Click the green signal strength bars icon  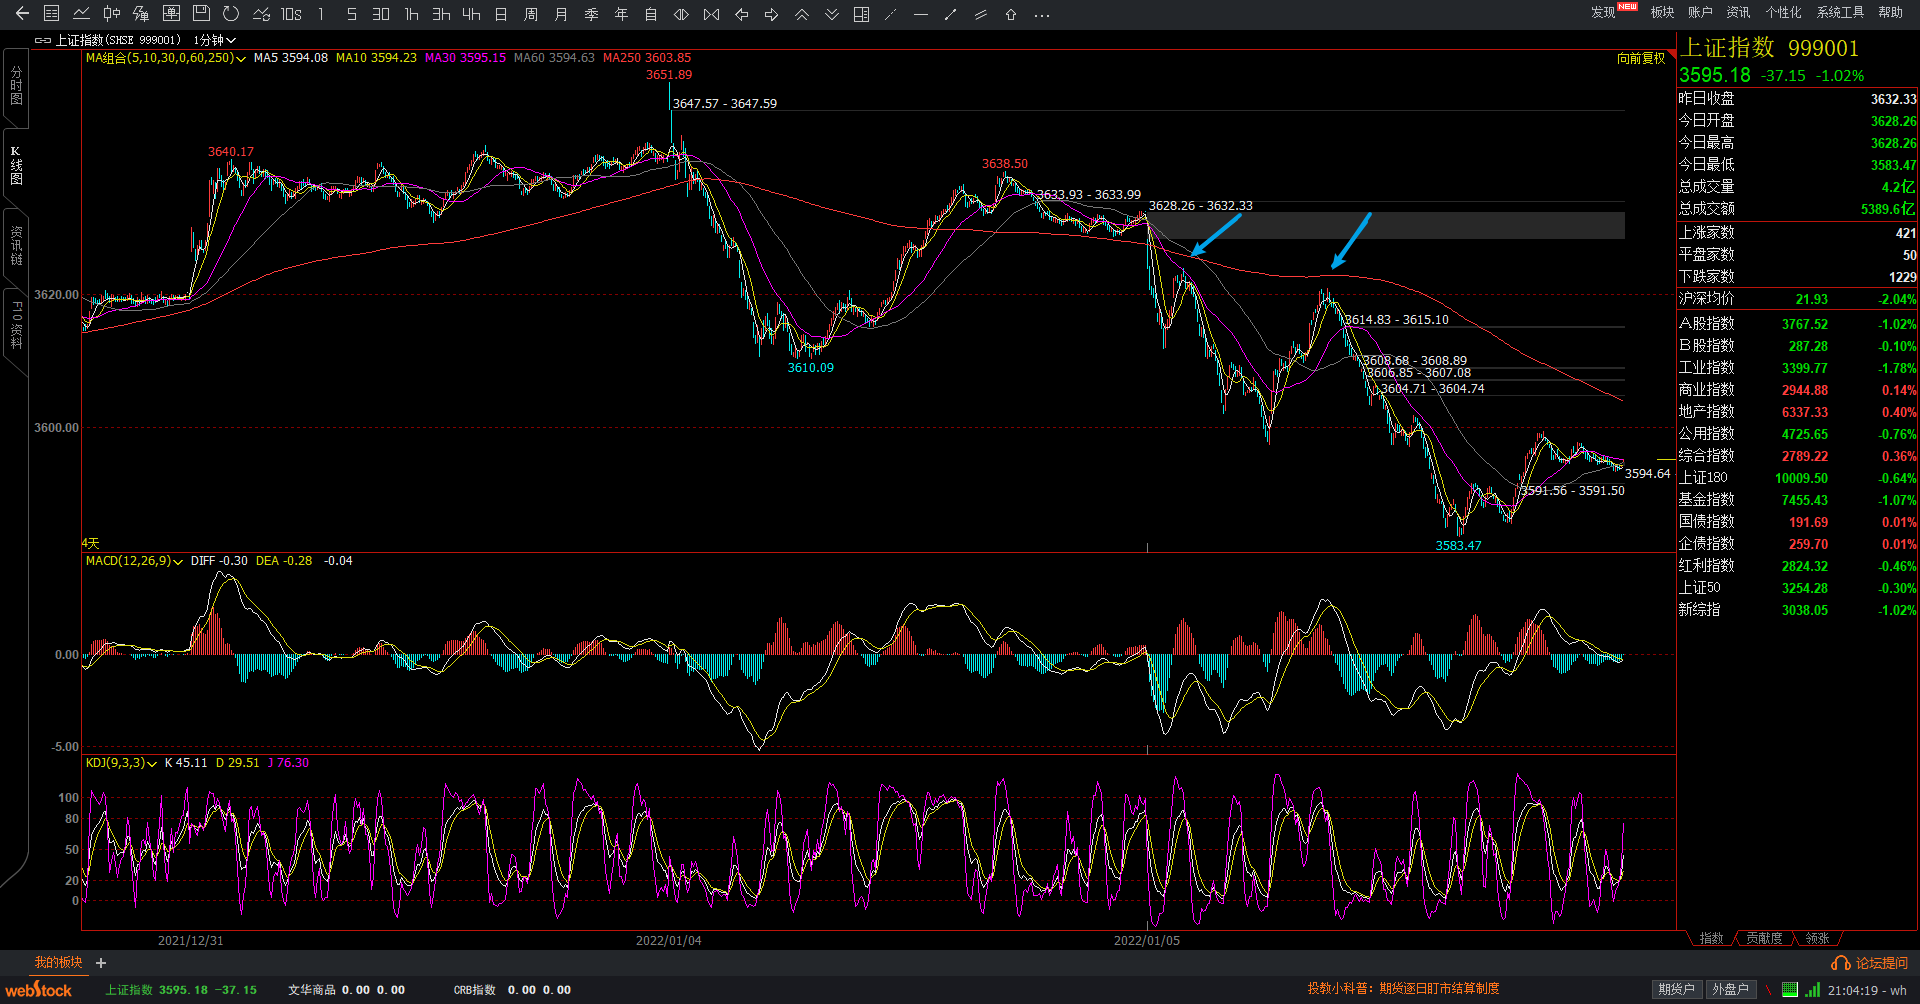(1812, 990)
